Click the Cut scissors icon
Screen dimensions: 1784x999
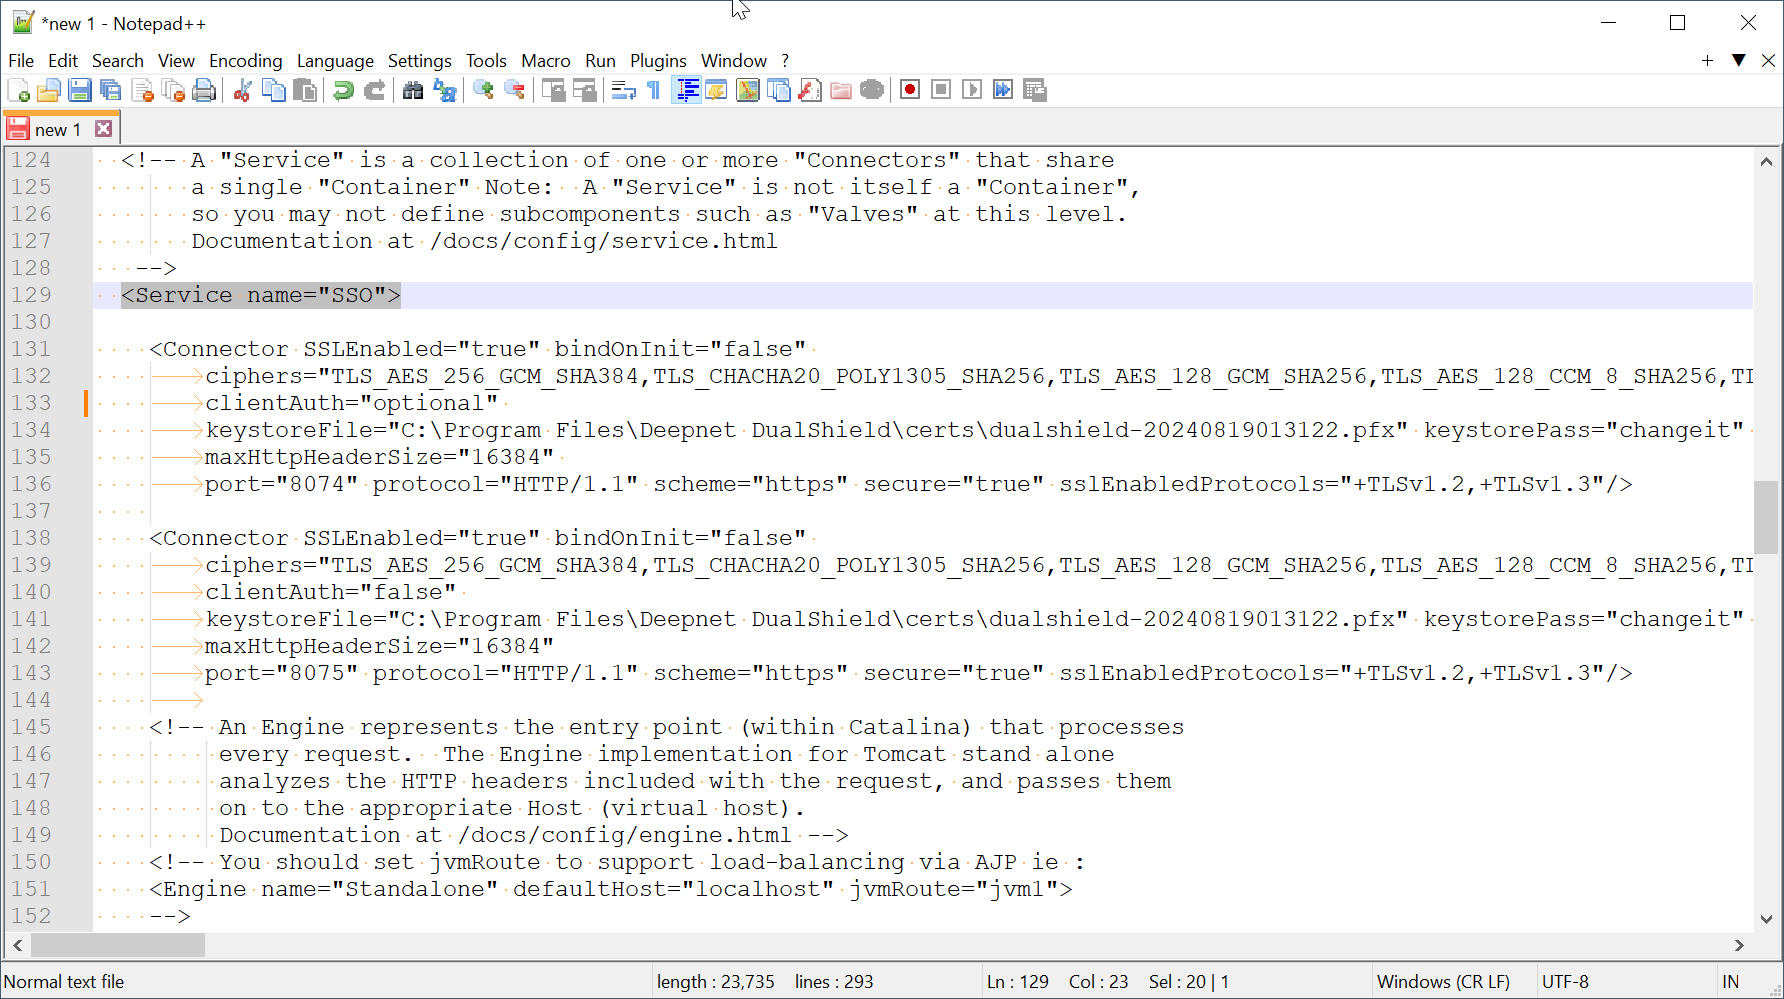(x=242, y=90)
